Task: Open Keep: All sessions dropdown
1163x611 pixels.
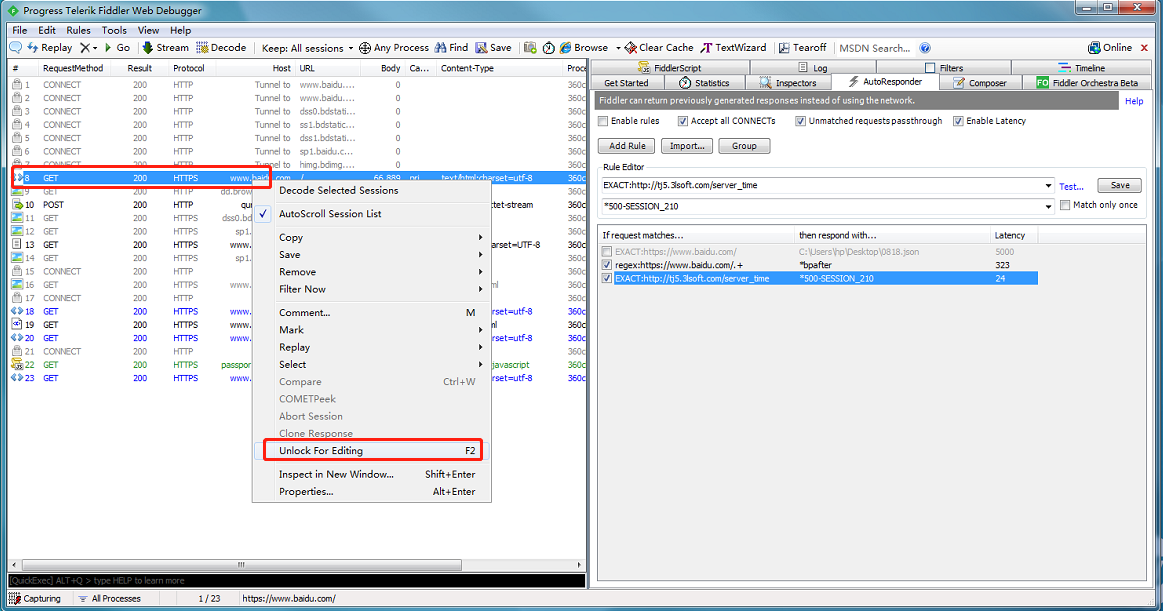Action: pos(307,48)
